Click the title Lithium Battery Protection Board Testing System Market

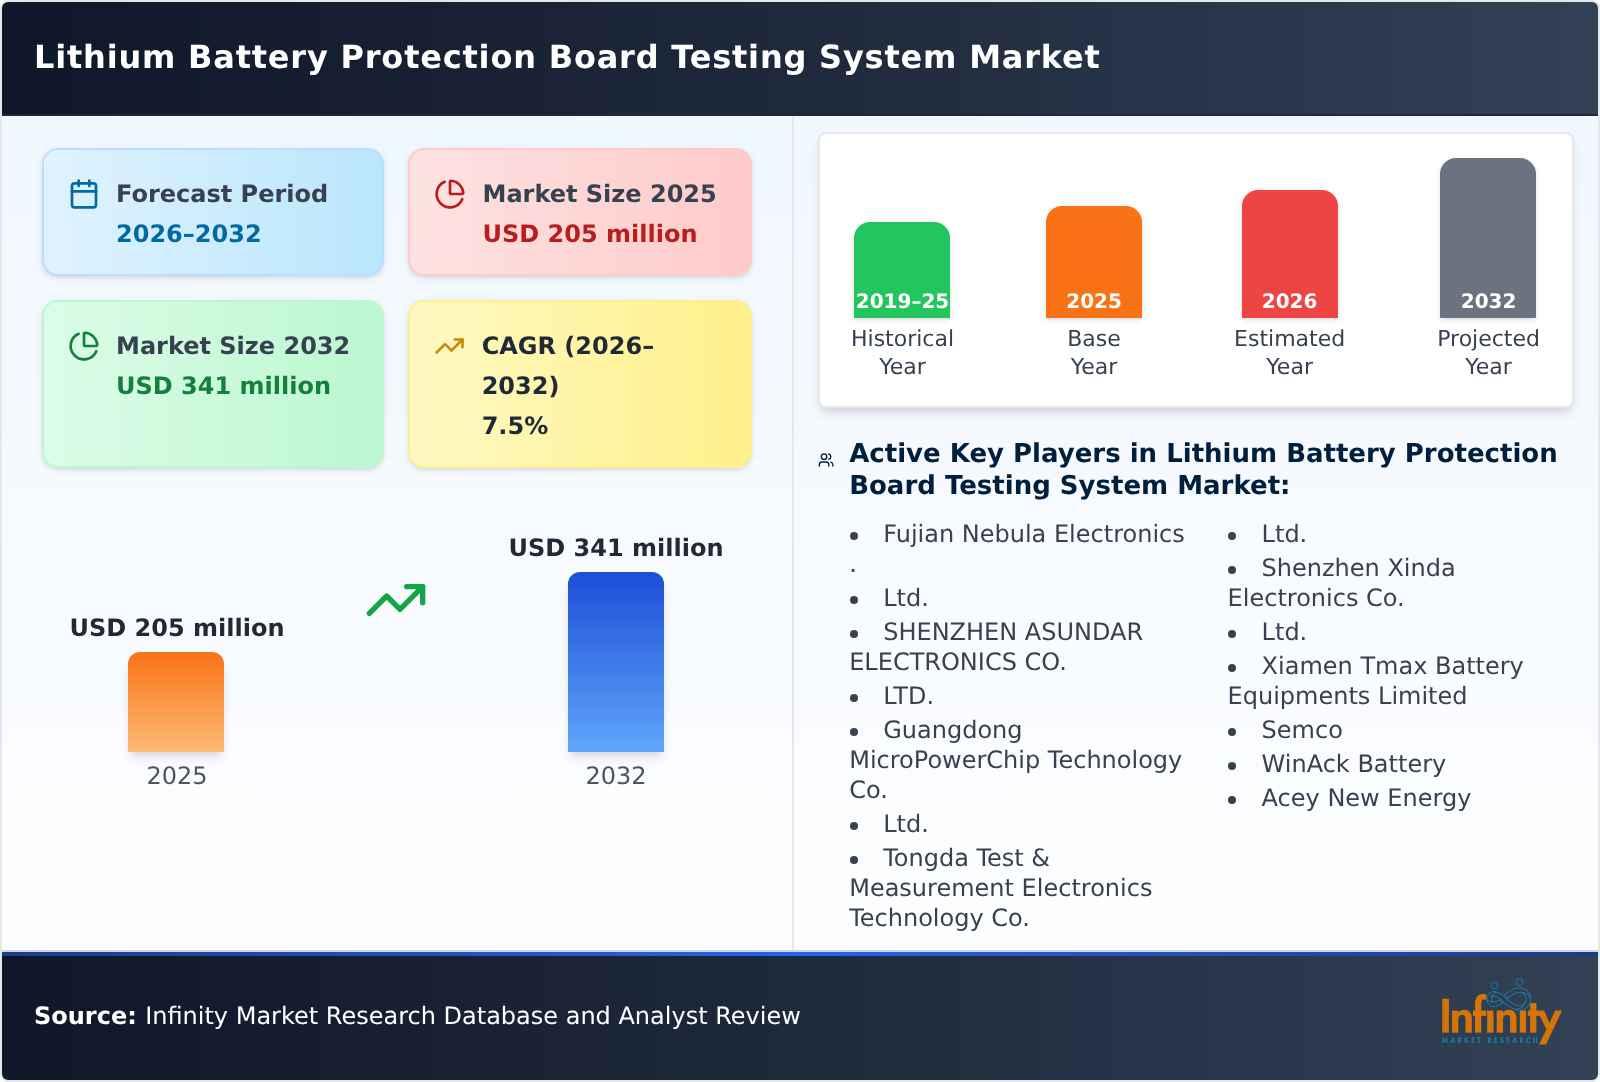point(567,57)
